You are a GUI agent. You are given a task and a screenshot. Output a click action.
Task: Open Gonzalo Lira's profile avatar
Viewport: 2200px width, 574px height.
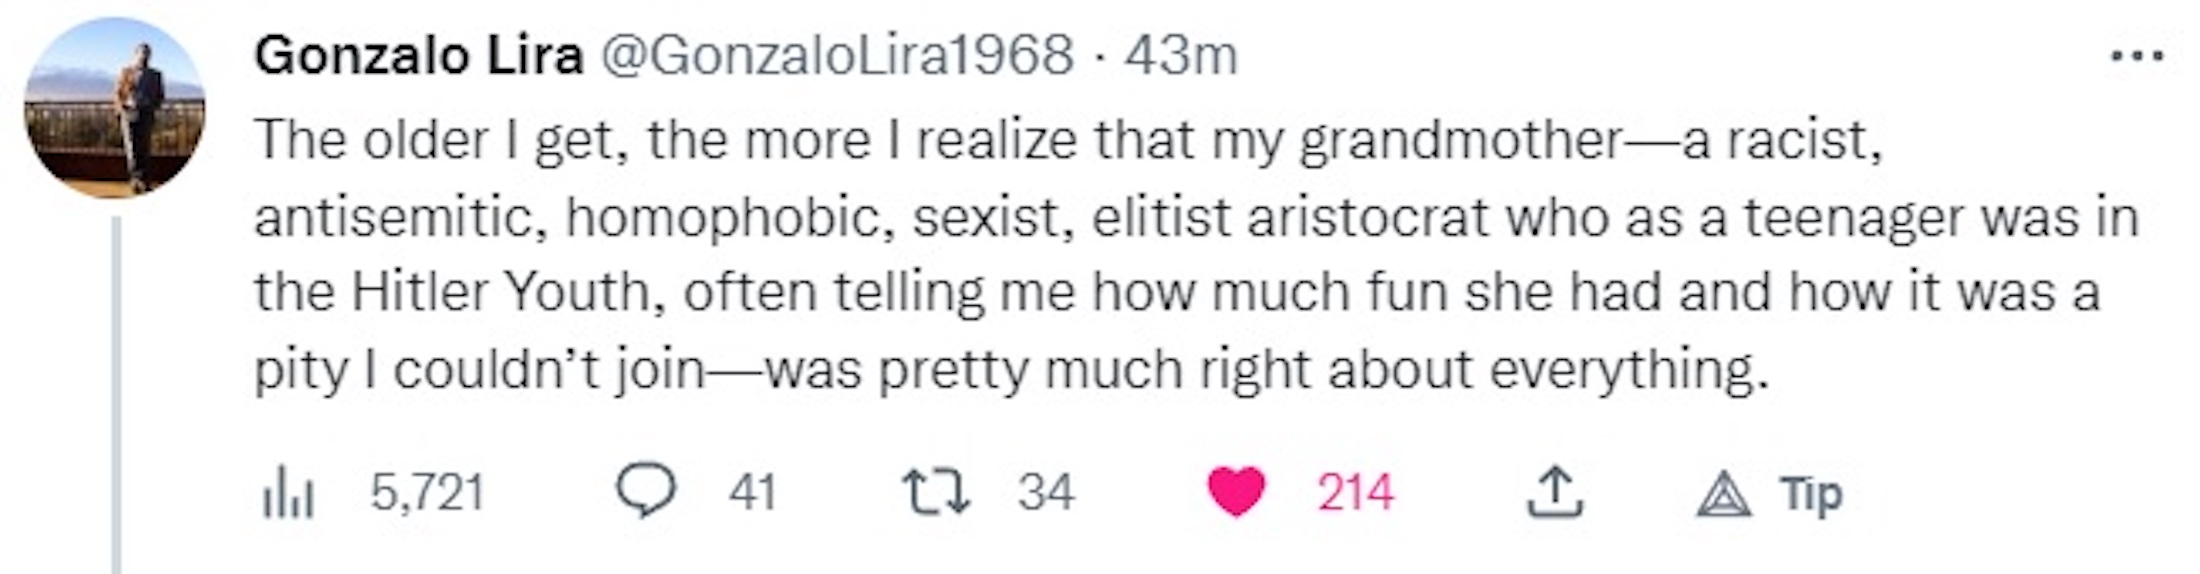(115, 108)
